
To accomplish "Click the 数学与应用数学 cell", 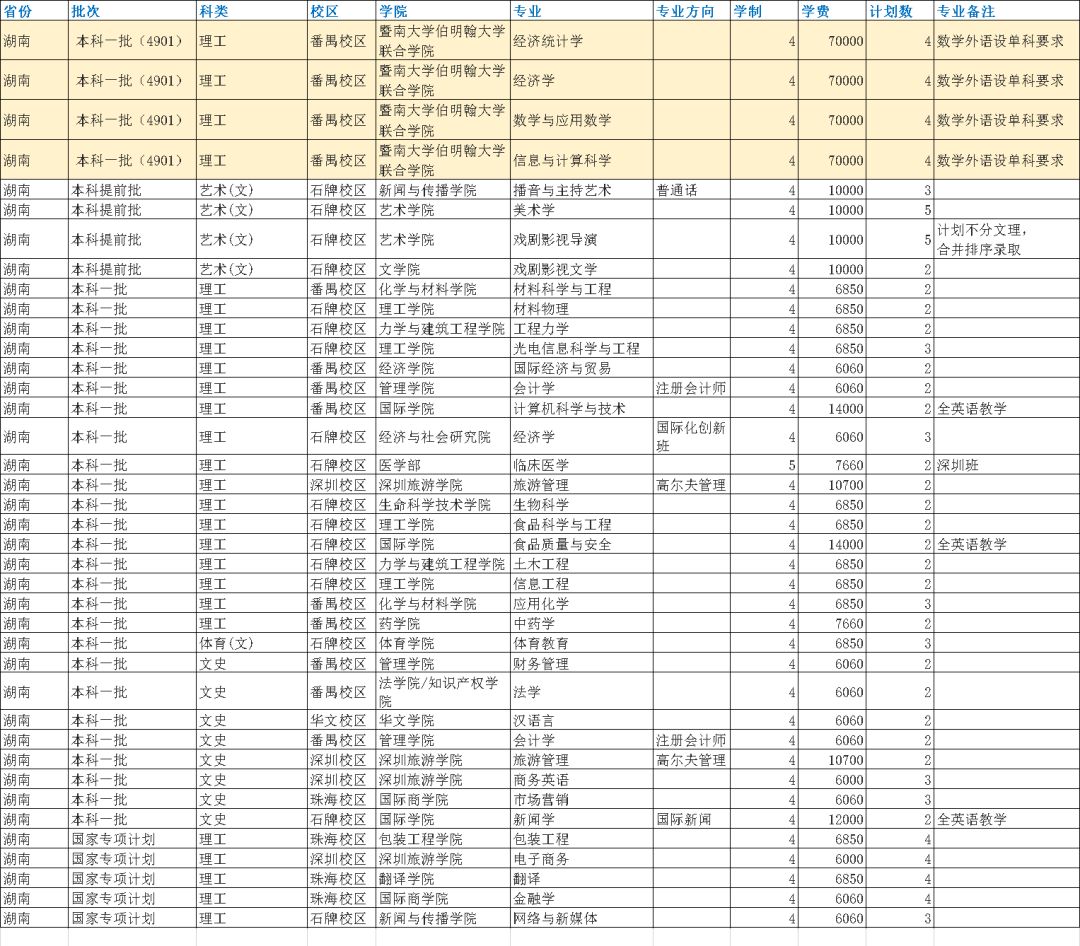I will click(x=581, y=120).
